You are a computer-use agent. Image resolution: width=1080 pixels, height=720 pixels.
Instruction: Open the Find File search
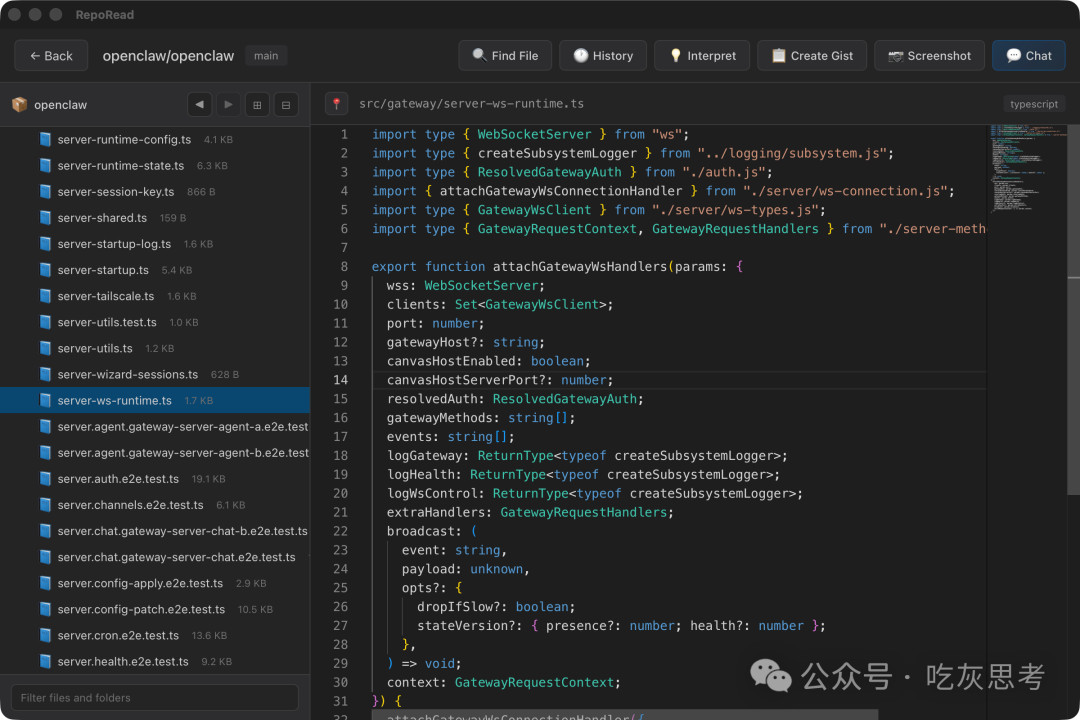[505, 56]
